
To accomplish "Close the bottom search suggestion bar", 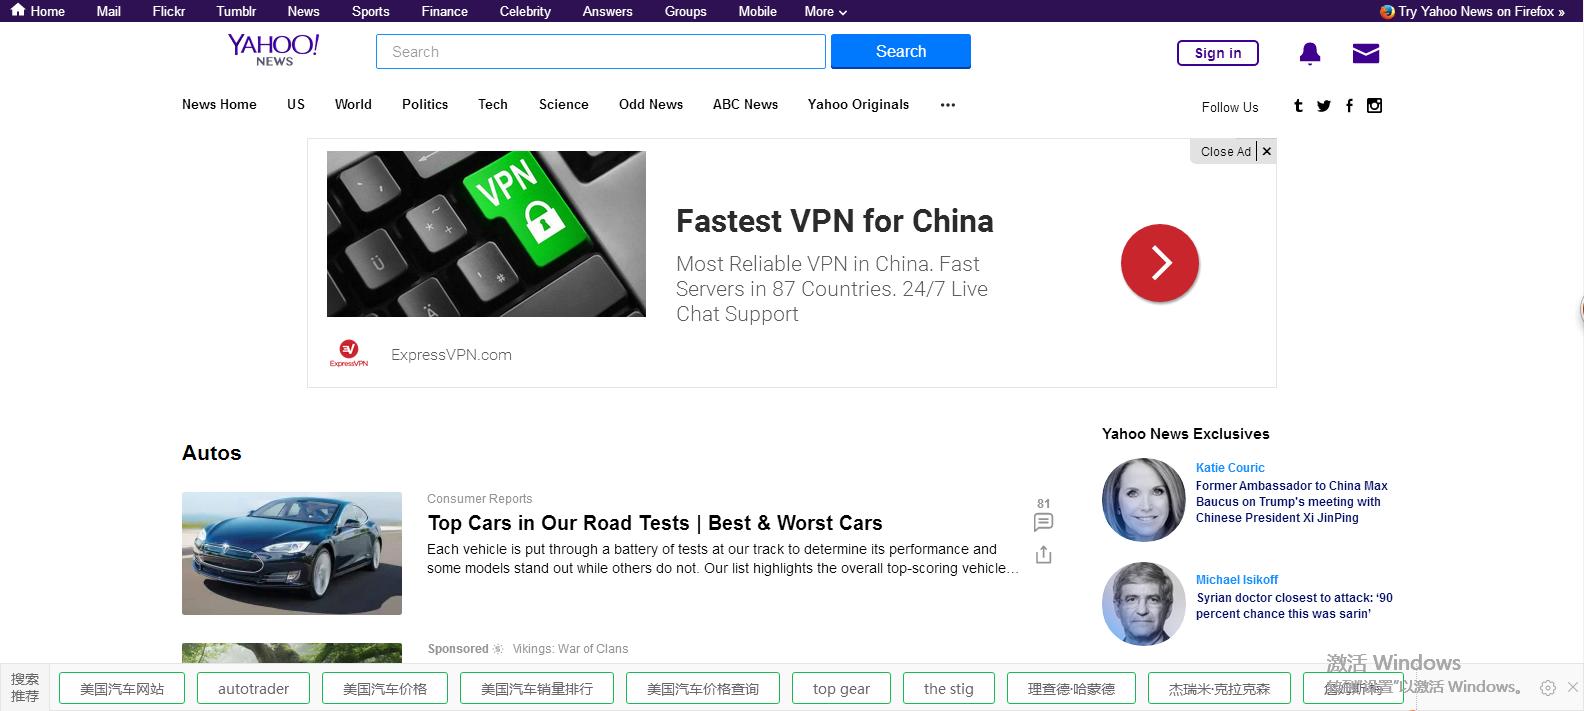I will [1572, 688].
